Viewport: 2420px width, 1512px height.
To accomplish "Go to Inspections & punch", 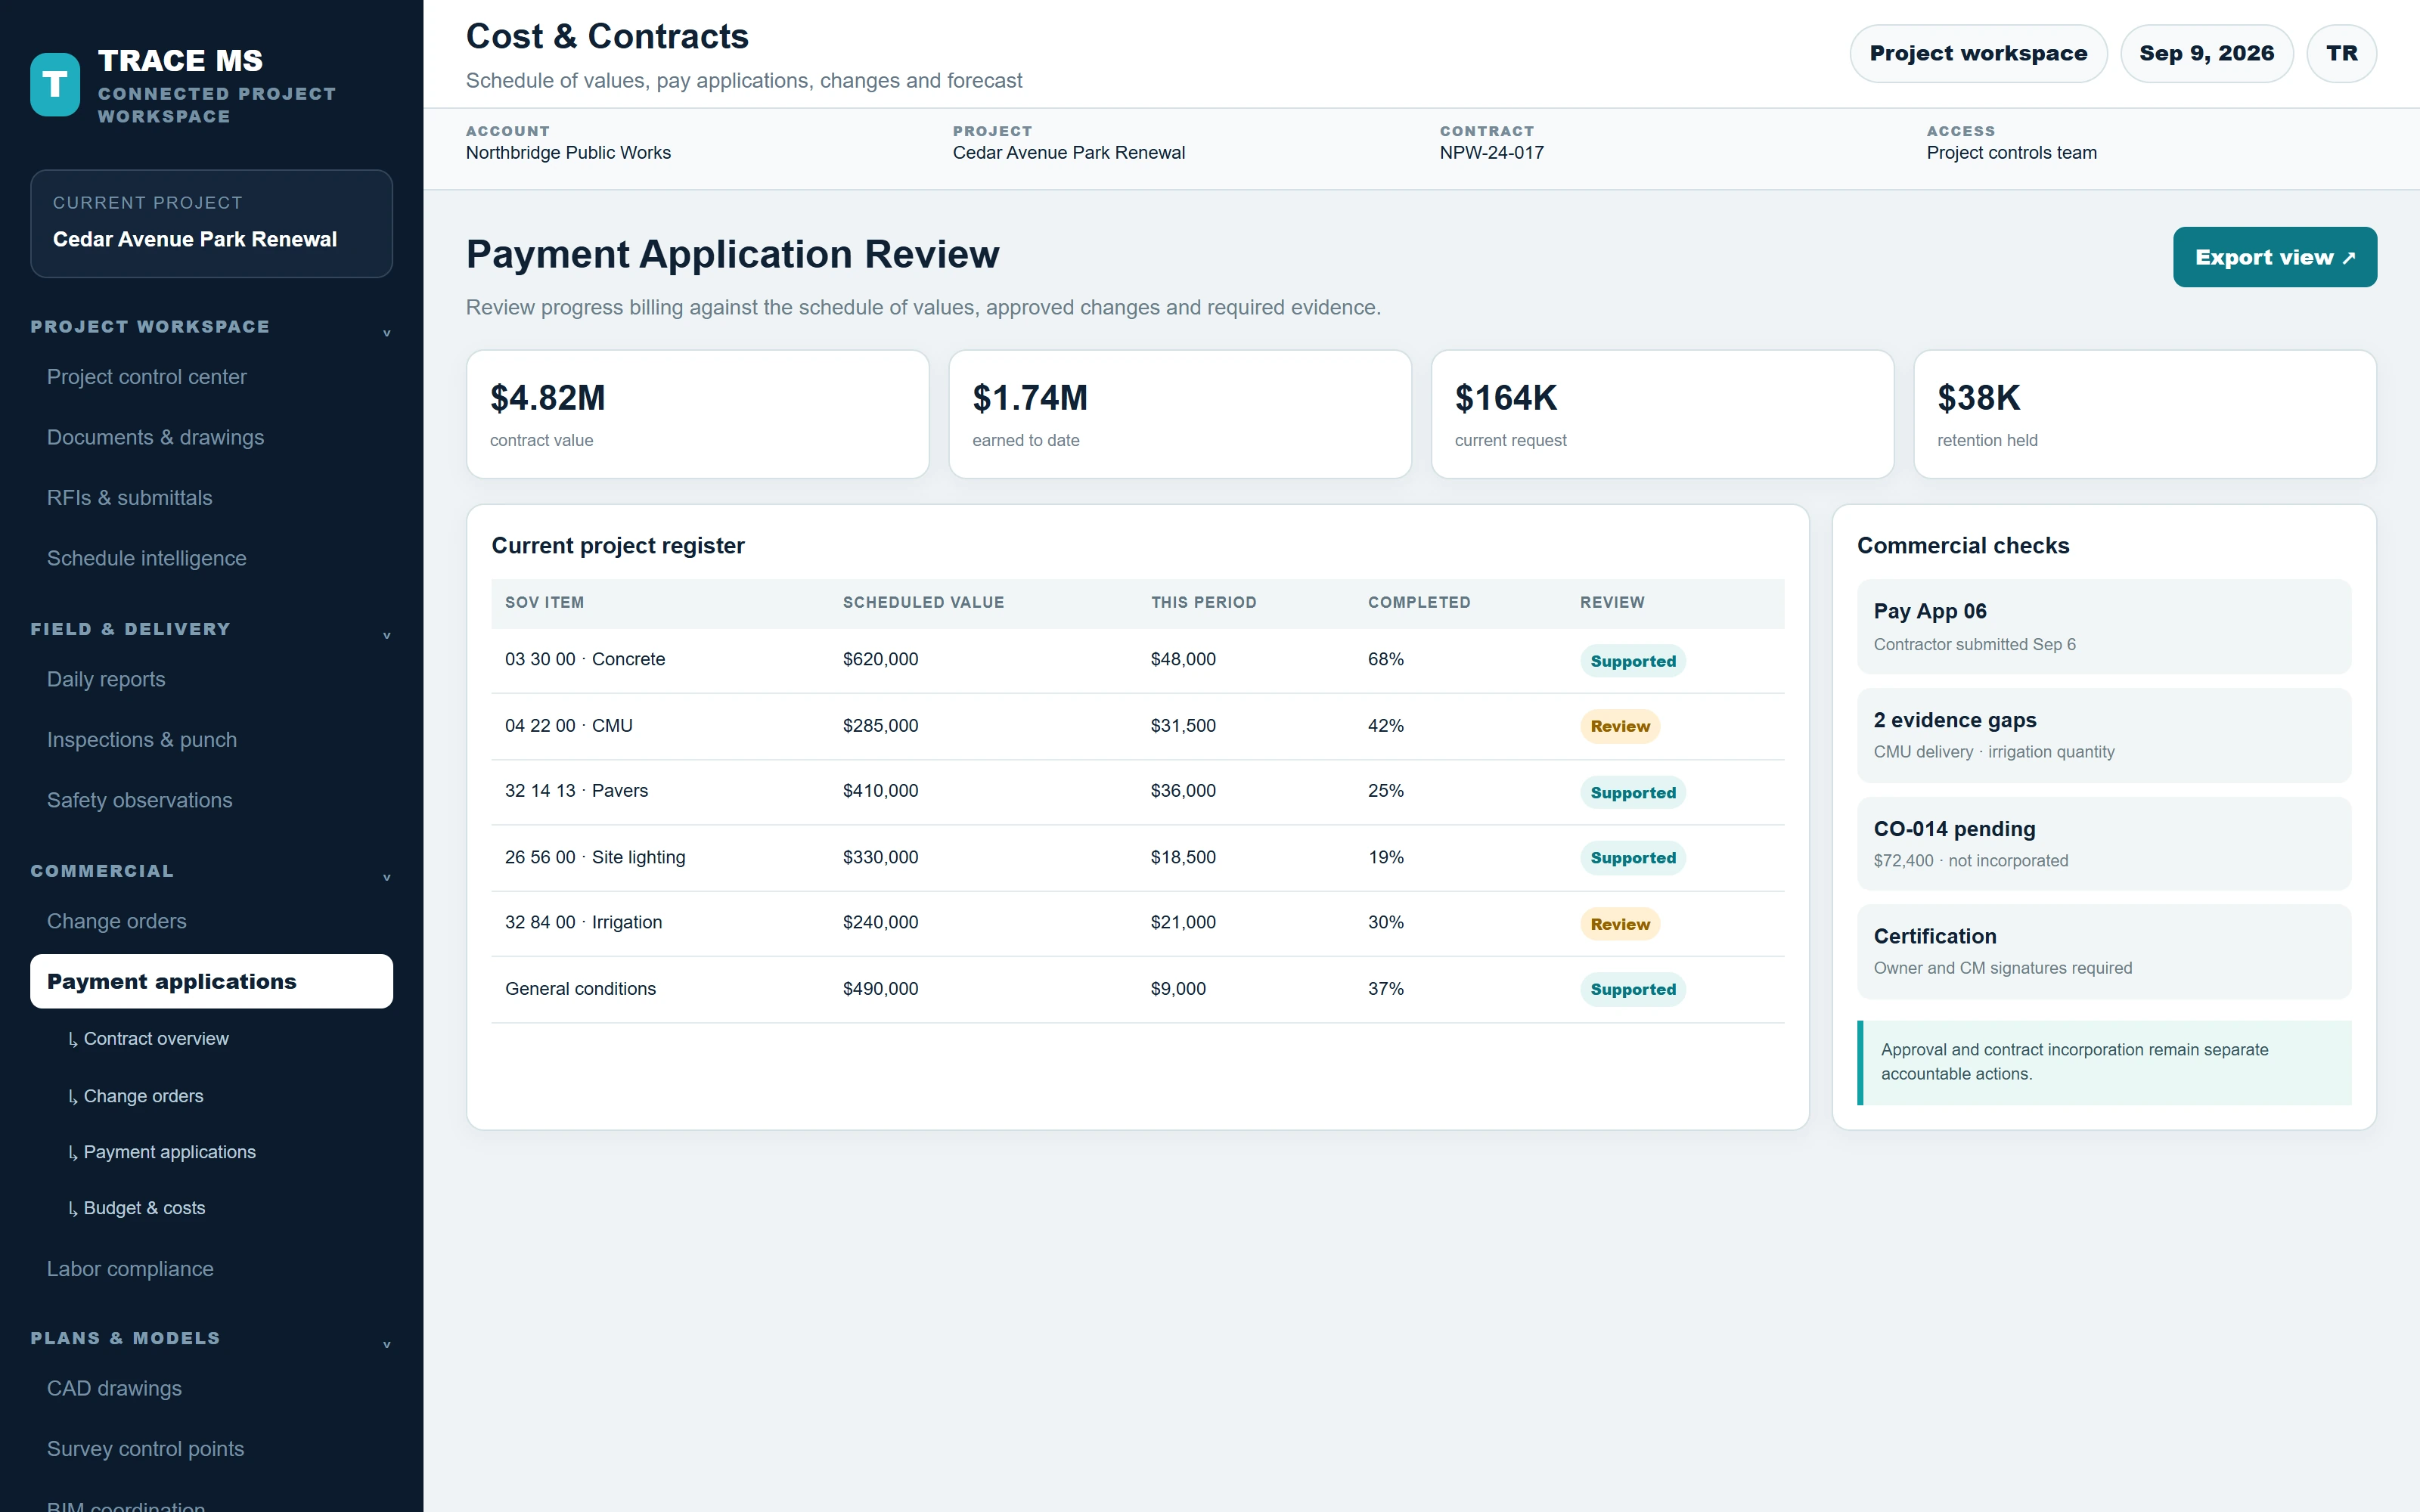I will click(x=211, y=740).
